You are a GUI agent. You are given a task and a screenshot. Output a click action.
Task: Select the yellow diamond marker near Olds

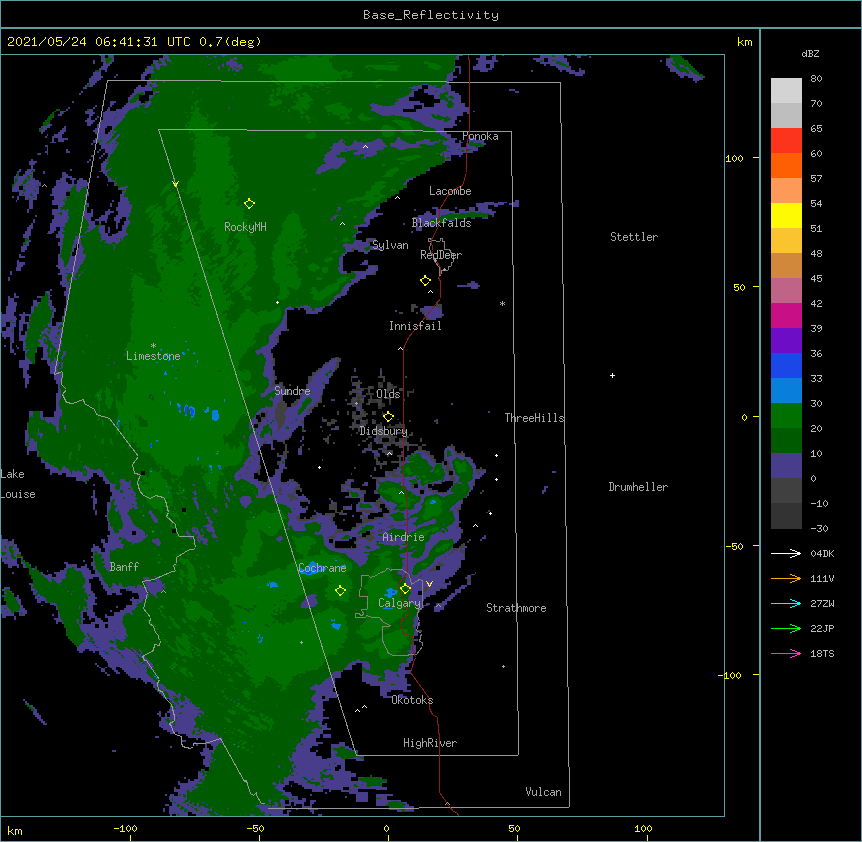[388, 416]
